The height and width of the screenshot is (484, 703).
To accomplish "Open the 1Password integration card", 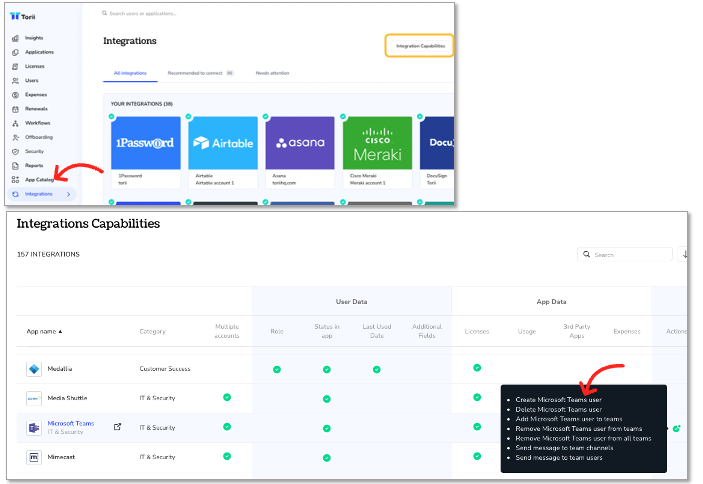I will 146,152.
